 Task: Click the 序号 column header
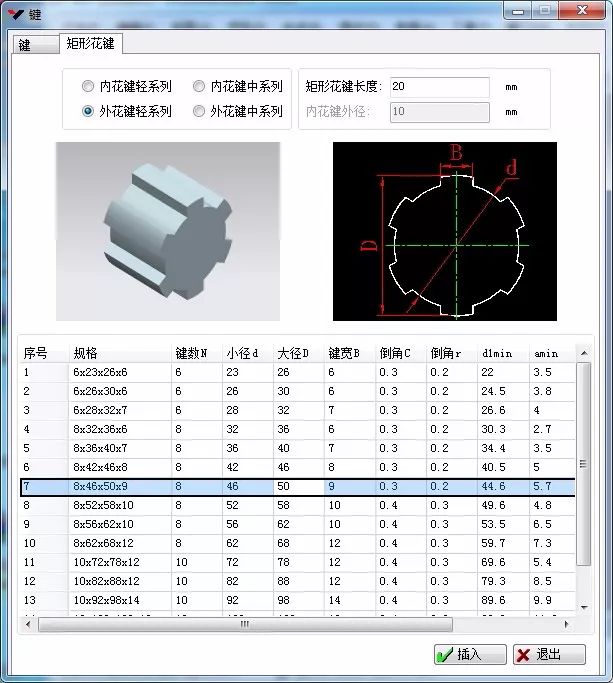coord(44,353)
